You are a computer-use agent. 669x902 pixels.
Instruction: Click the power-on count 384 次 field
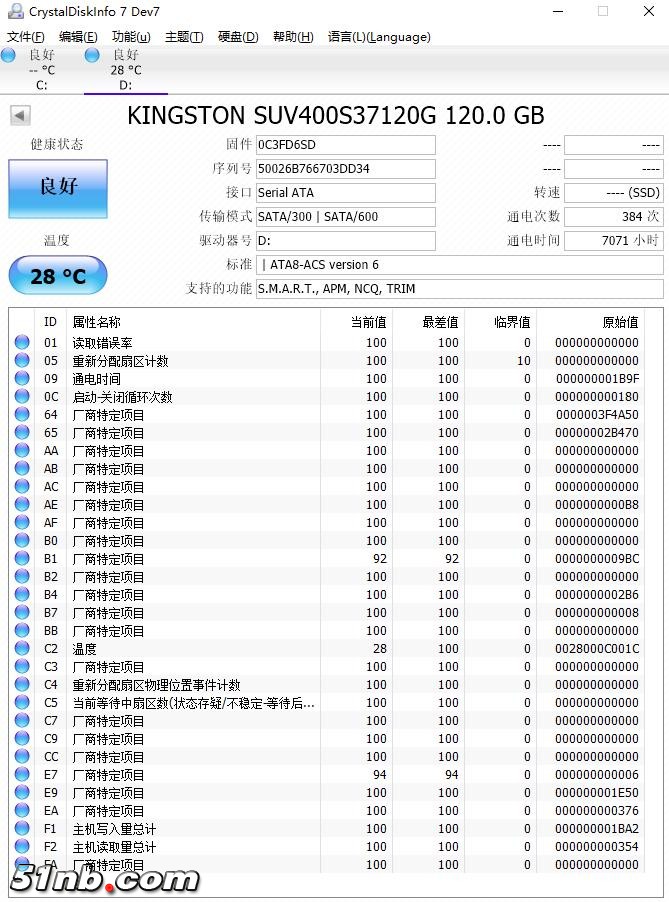613,217
